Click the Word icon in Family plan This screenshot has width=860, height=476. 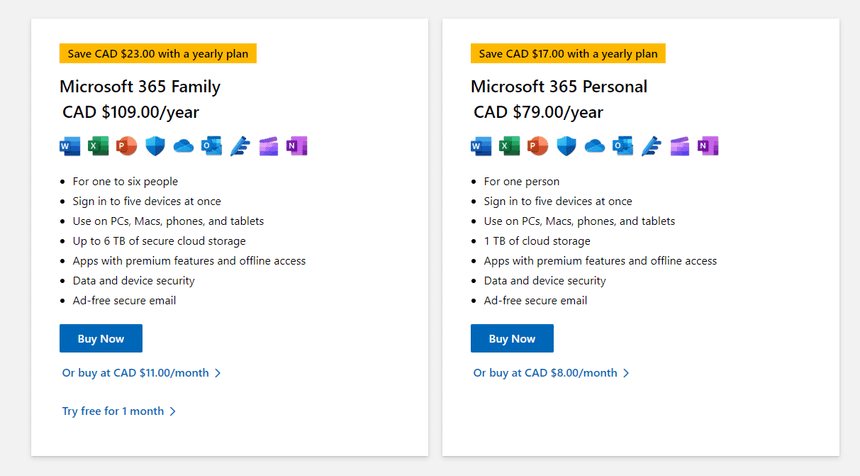pos(70,146)
